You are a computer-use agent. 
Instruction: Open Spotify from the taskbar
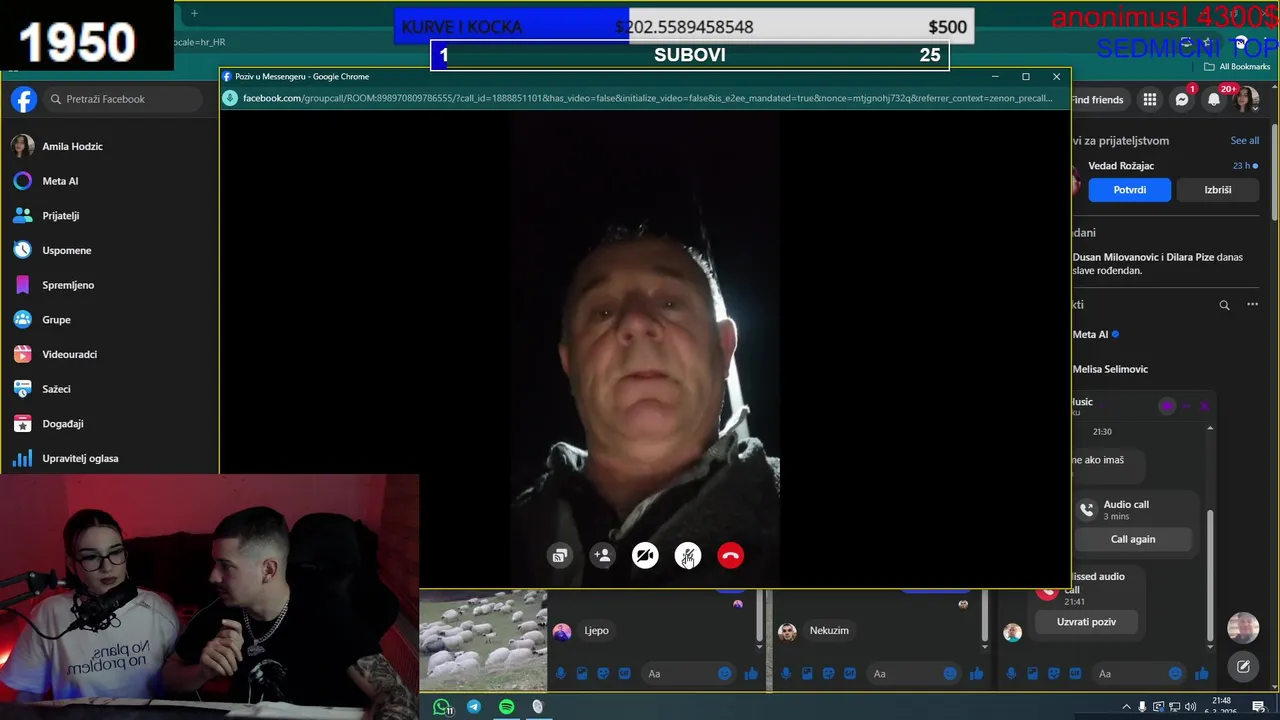[x=506, y=707]
